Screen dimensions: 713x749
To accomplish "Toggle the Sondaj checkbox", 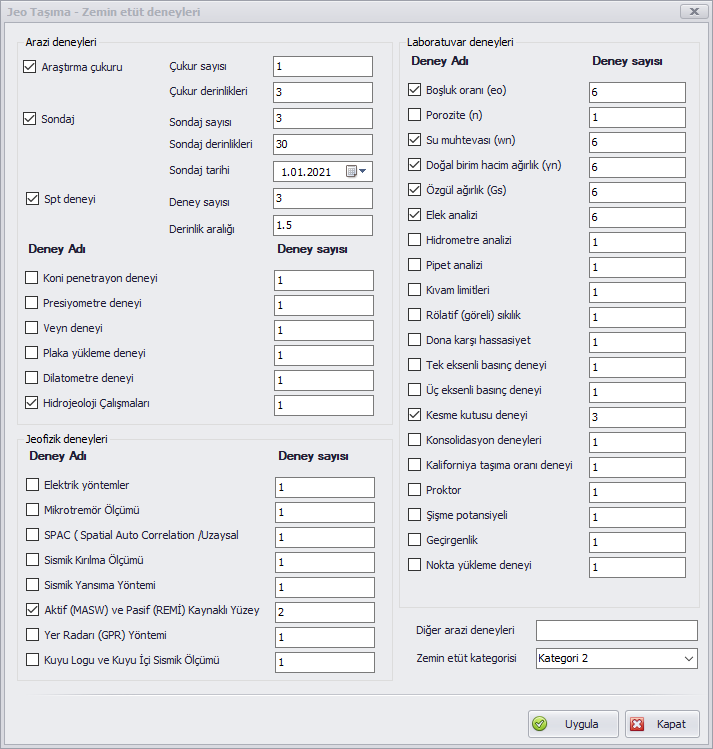I will pos(30,118).
